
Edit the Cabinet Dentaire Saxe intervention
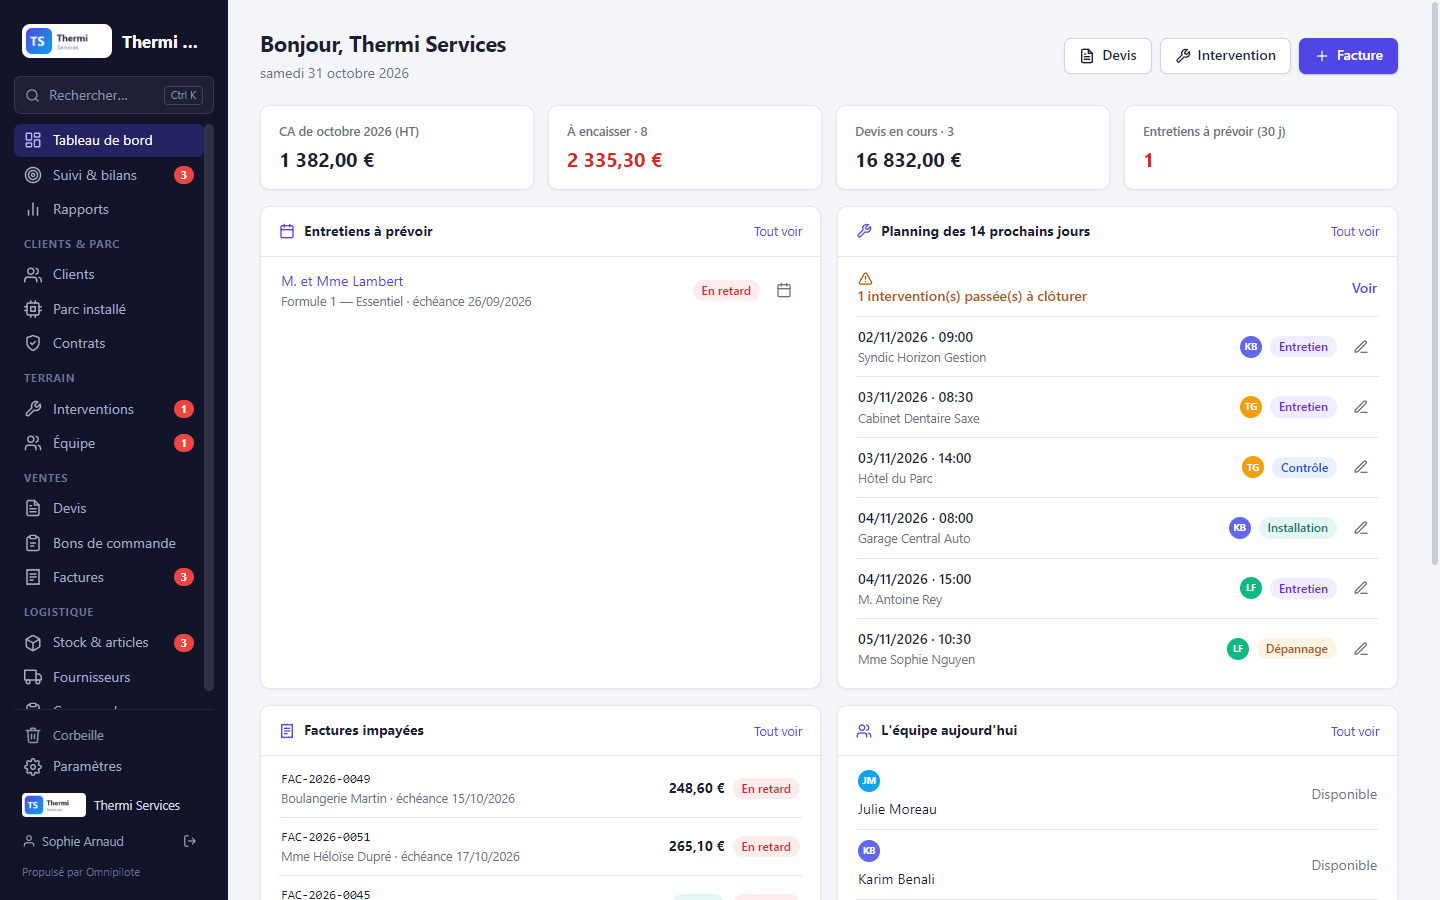pos(1361,407)
